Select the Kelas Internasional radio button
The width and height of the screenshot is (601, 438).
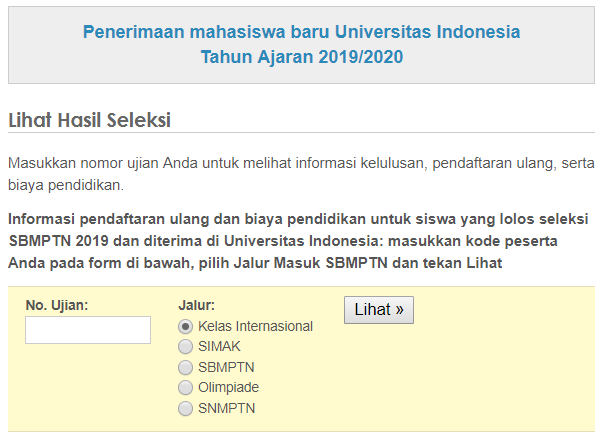point(185,326)
